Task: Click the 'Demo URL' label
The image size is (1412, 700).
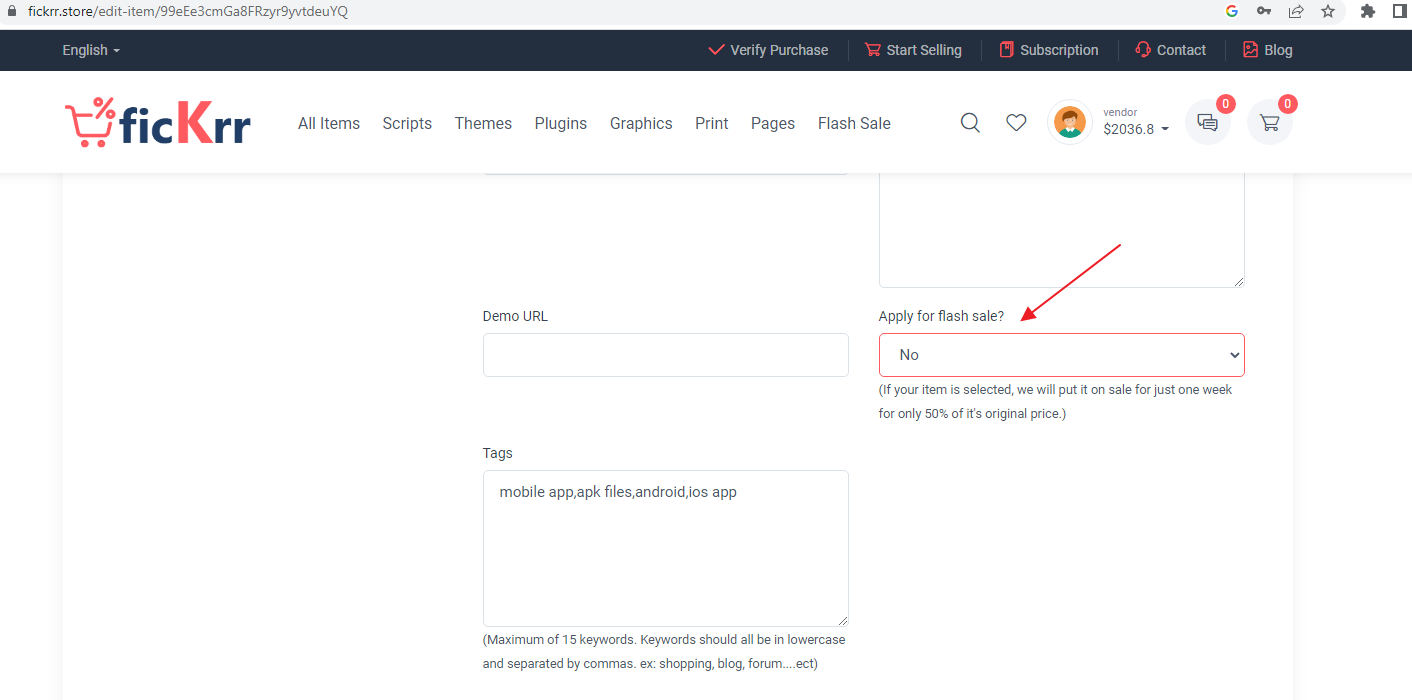Action: point(515,316)
